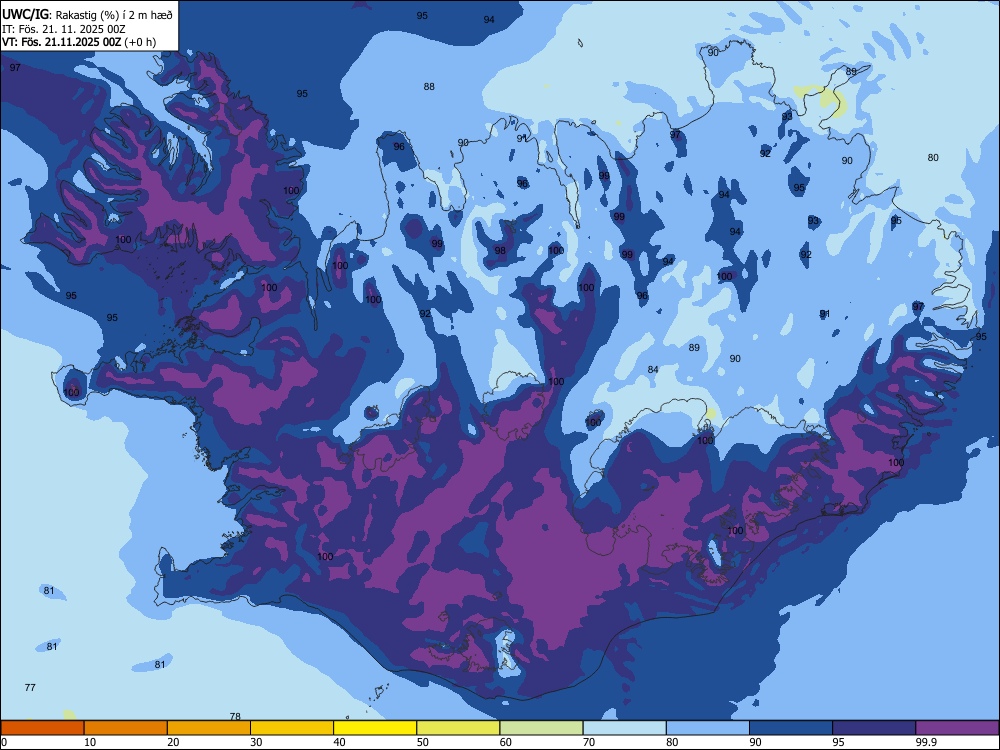1000x750 pixels.
Task: Pick the light green 60–70 legend swatch
Action: pos(541,728)
